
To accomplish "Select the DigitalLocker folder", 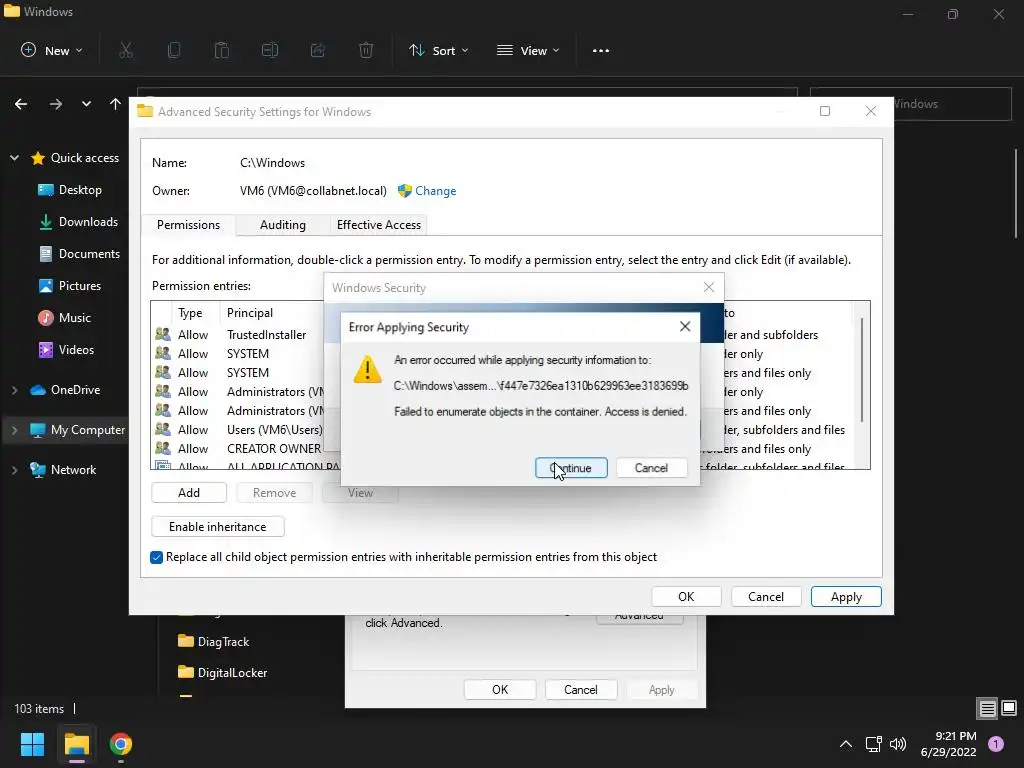I will [223, 672].
